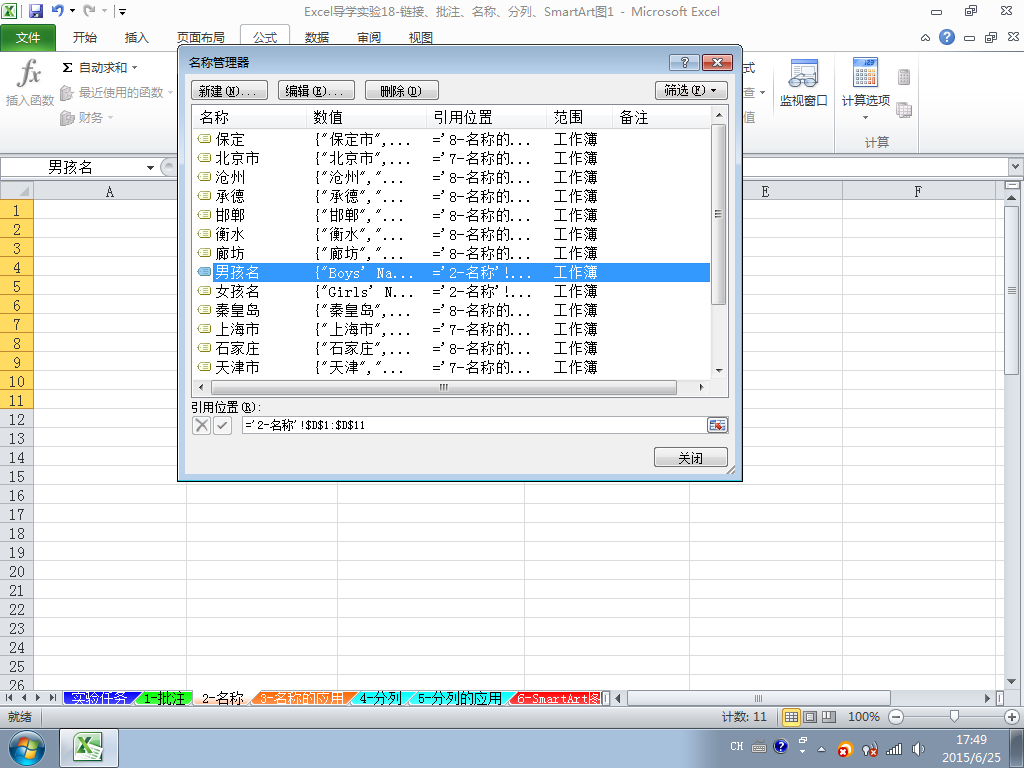Select the 秦皇岛 name row
This screenshot has width=1024, height=768.
(451, 310)
